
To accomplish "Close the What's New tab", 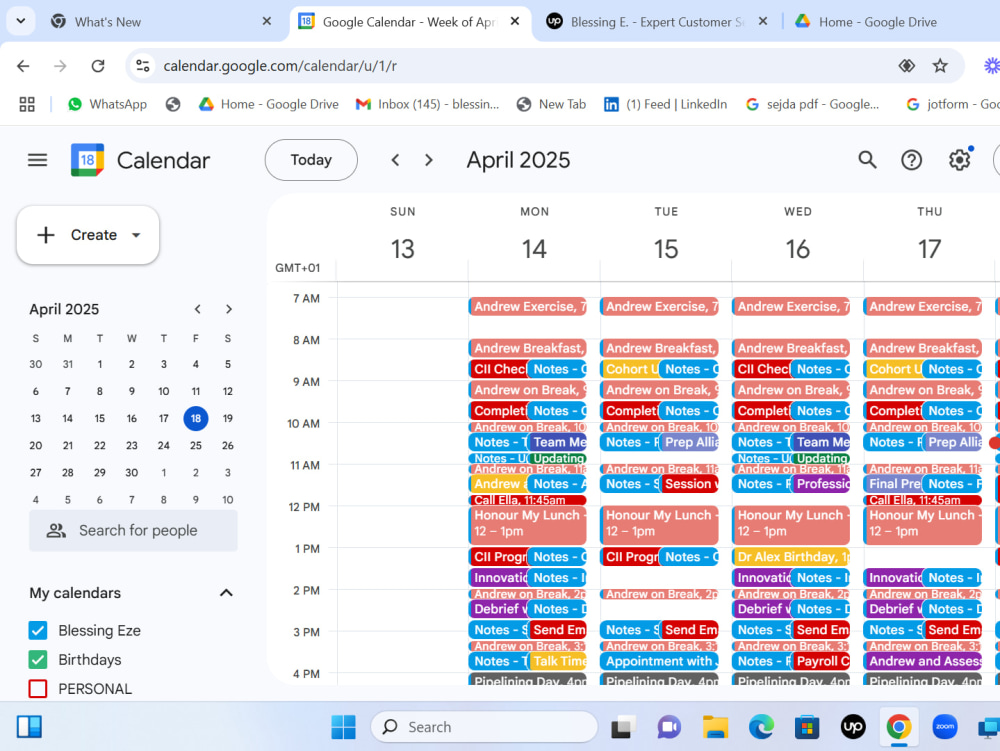I will pyautogui.click(x=267, y=22).
